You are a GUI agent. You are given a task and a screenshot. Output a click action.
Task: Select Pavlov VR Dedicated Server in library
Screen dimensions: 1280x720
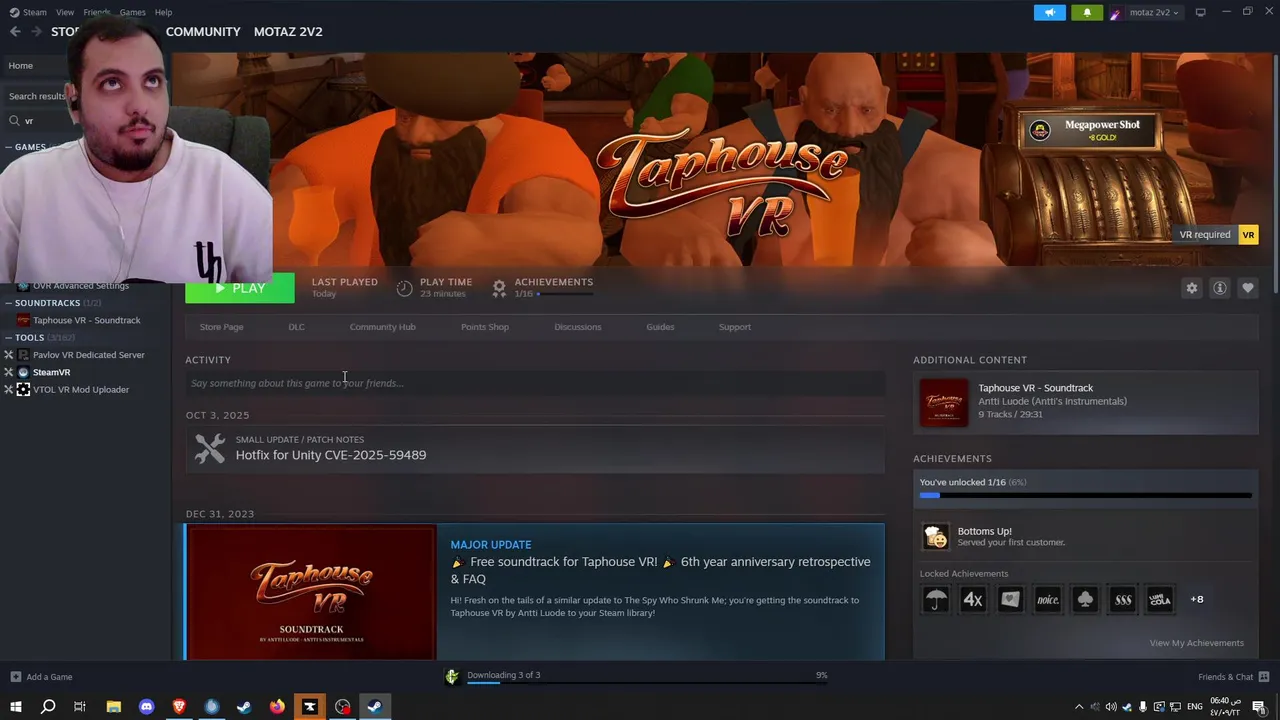click(x=88, y=355)
